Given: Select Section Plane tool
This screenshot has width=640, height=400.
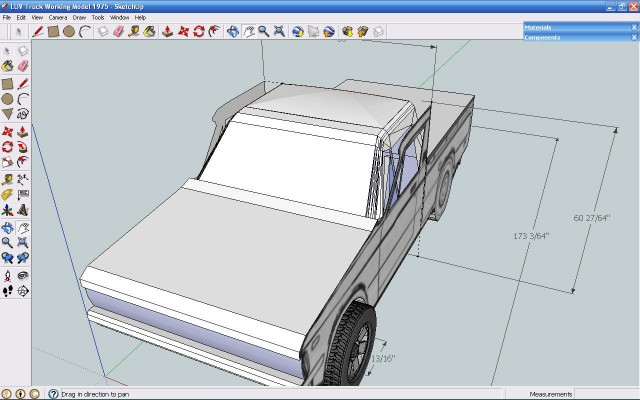Looking at the screenshot, I should 23,291.
